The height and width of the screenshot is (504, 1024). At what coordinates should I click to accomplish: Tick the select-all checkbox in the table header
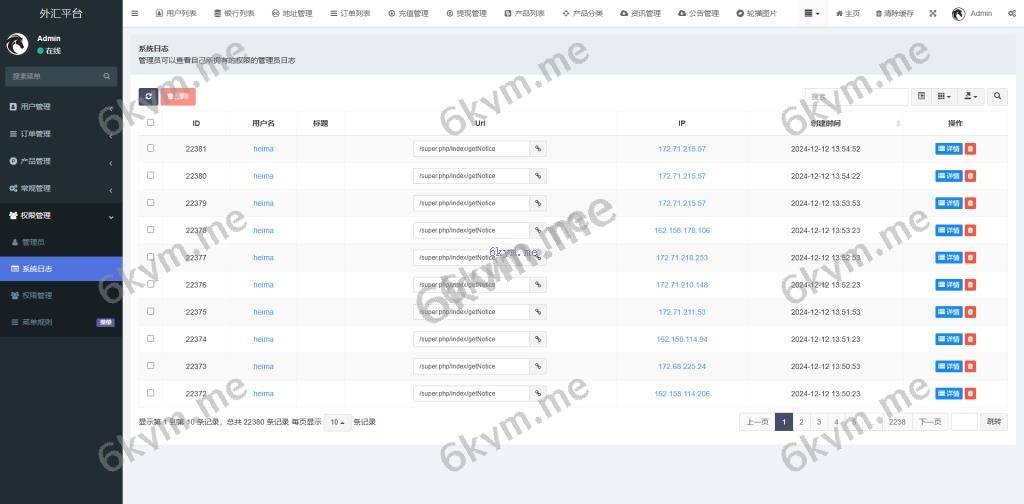(x=151, y=123)
